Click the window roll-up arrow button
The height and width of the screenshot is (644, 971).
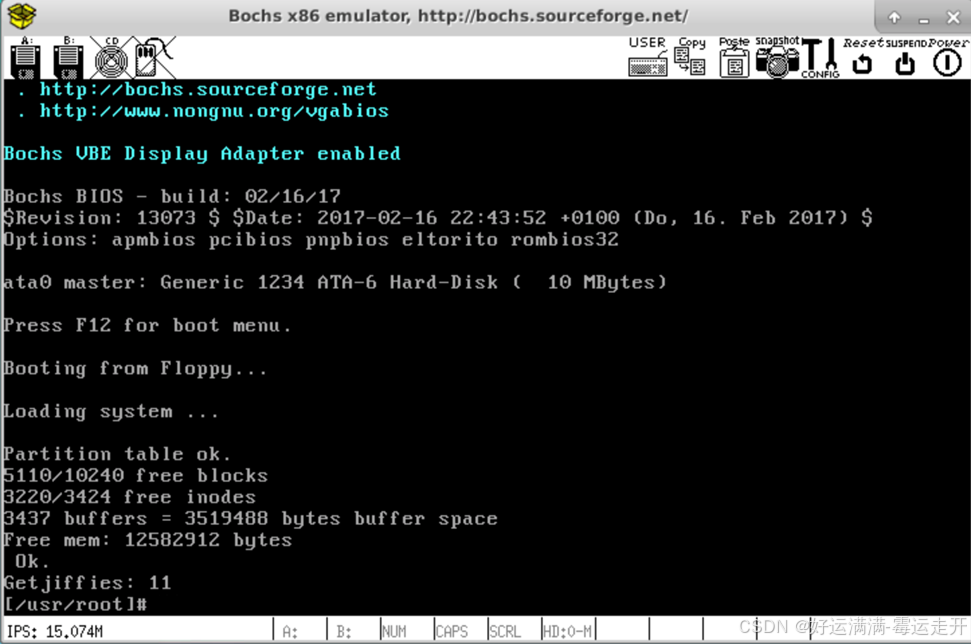[894, 17]
